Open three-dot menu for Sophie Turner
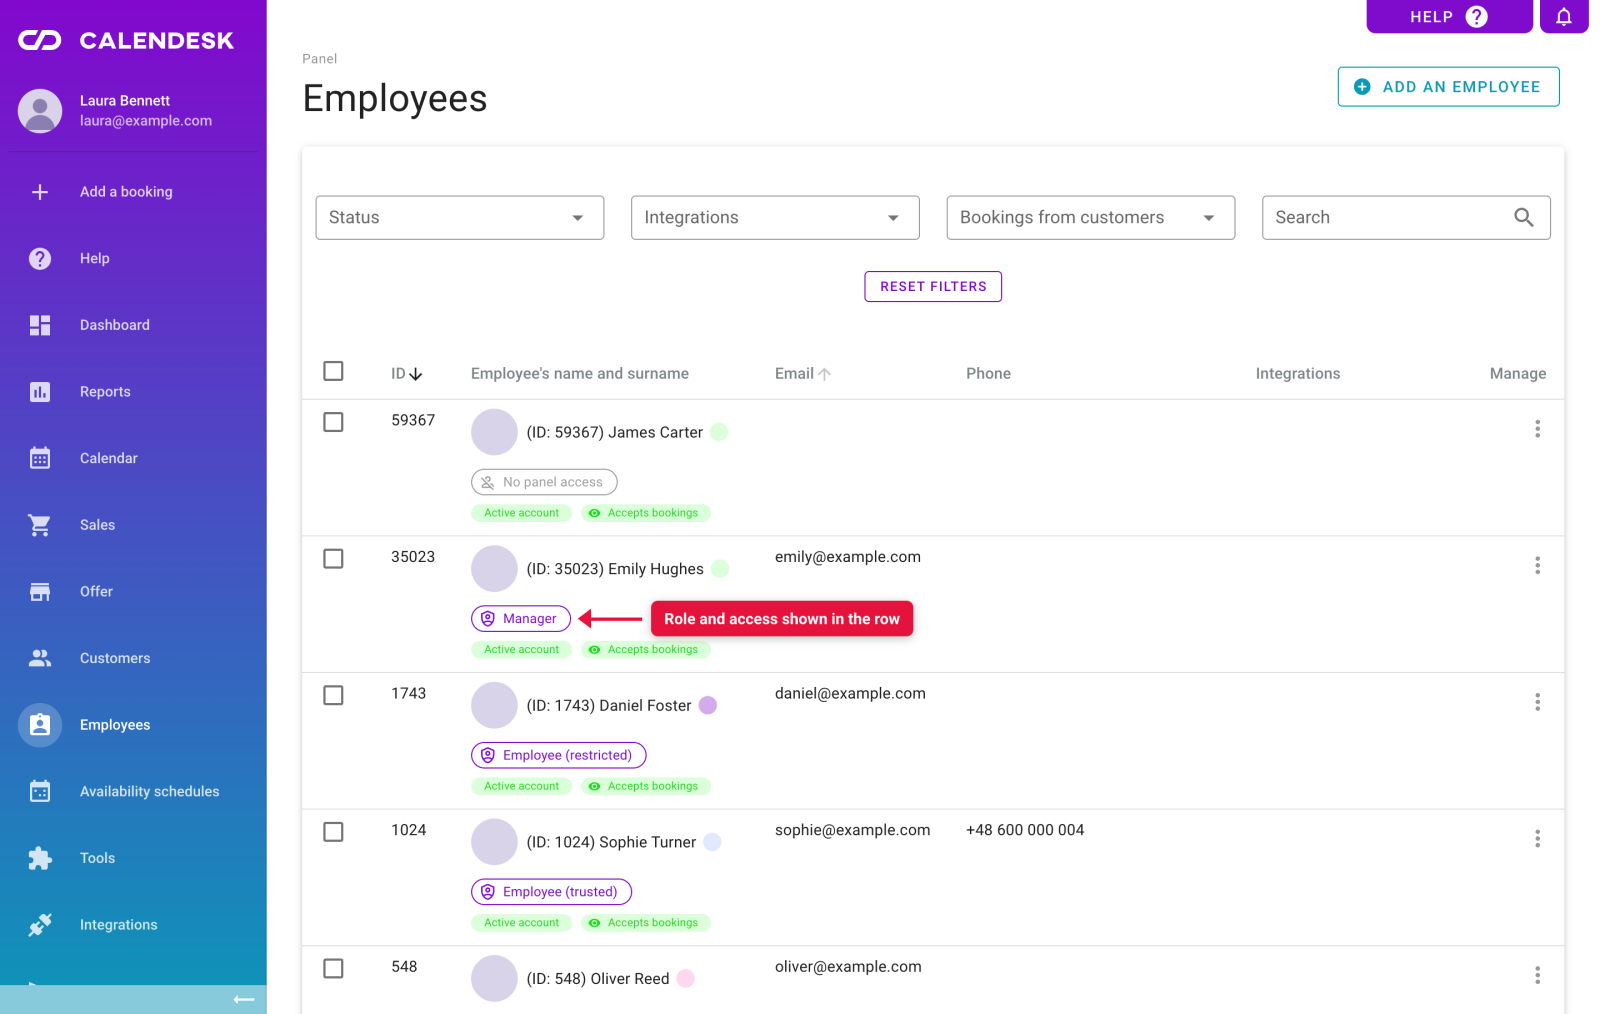Viewport: 1600px width, 1014px height. tap(1537, 839)
